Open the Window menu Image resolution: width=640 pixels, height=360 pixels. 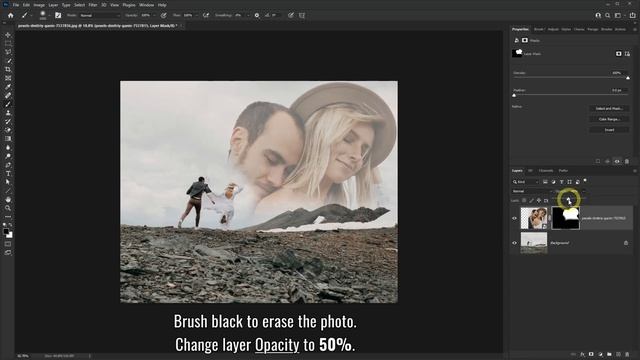tap(147, 5)
